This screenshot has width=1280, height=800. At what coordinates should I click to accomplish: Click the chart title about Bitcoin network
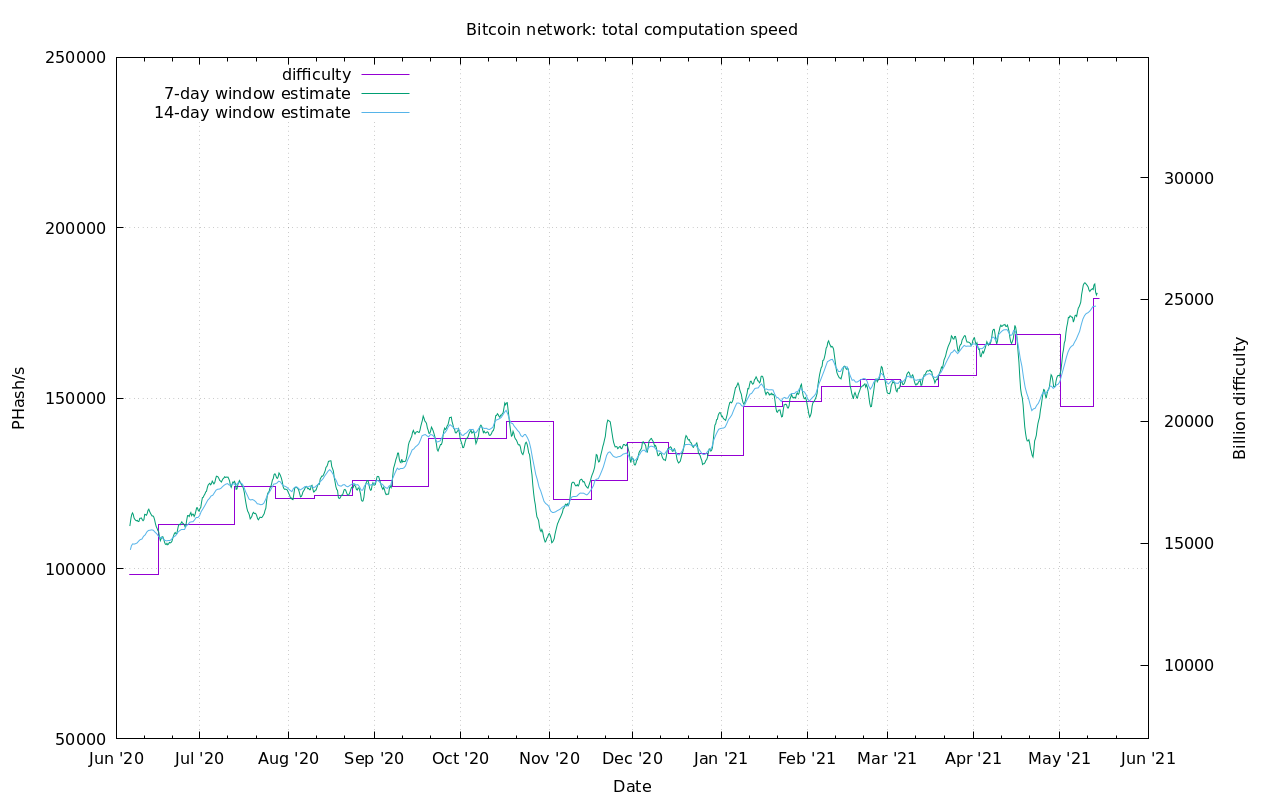631,30
